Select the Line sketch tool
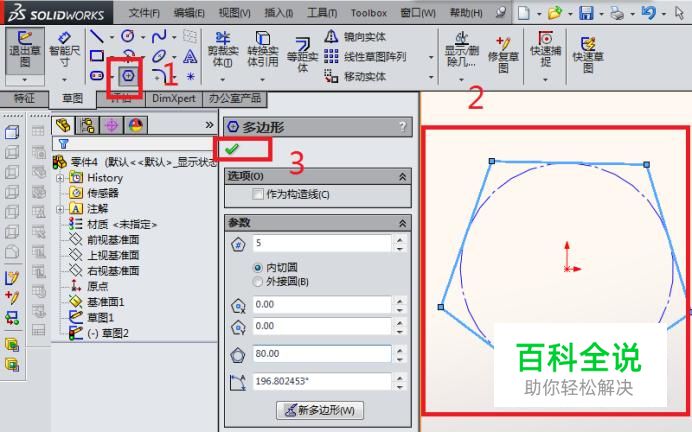692x432 pixels. [97, 36]
